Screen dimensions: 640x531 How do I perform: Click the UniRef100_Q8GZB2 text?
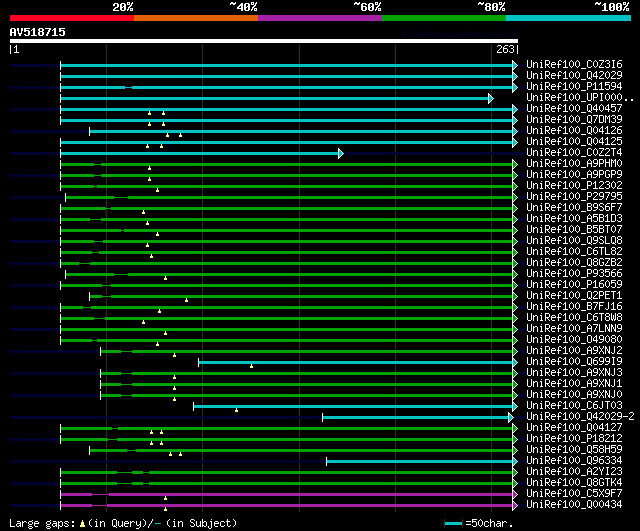tap(574, 263)
